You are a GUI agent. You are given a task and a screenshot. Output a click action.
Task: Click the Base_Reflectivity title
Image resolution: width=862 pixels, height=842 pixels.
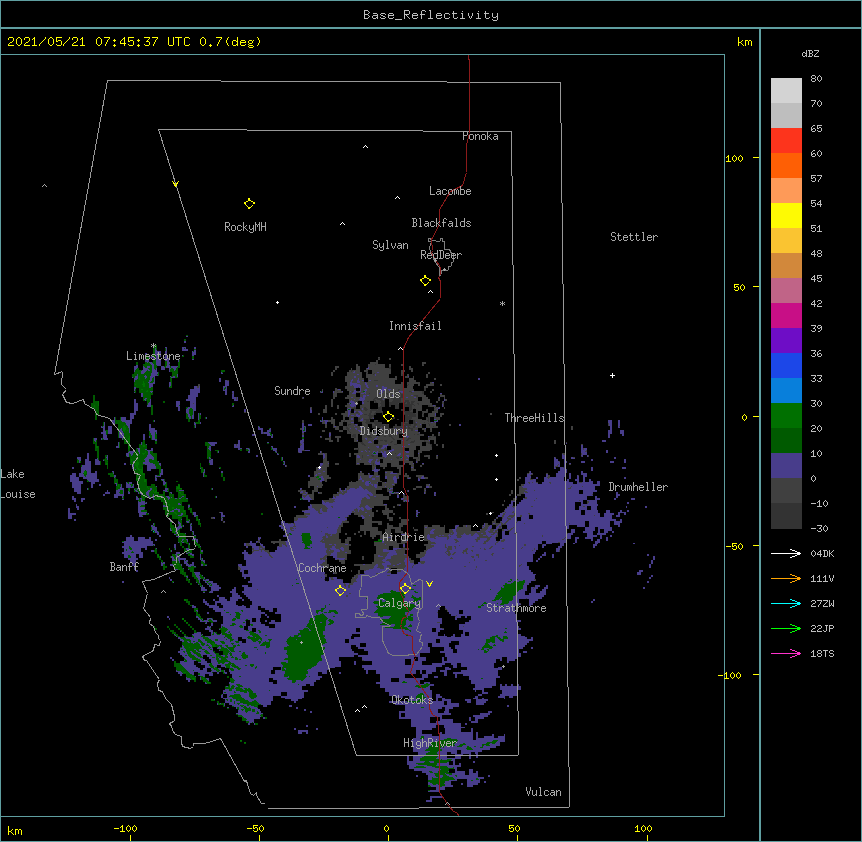point(431,15)
